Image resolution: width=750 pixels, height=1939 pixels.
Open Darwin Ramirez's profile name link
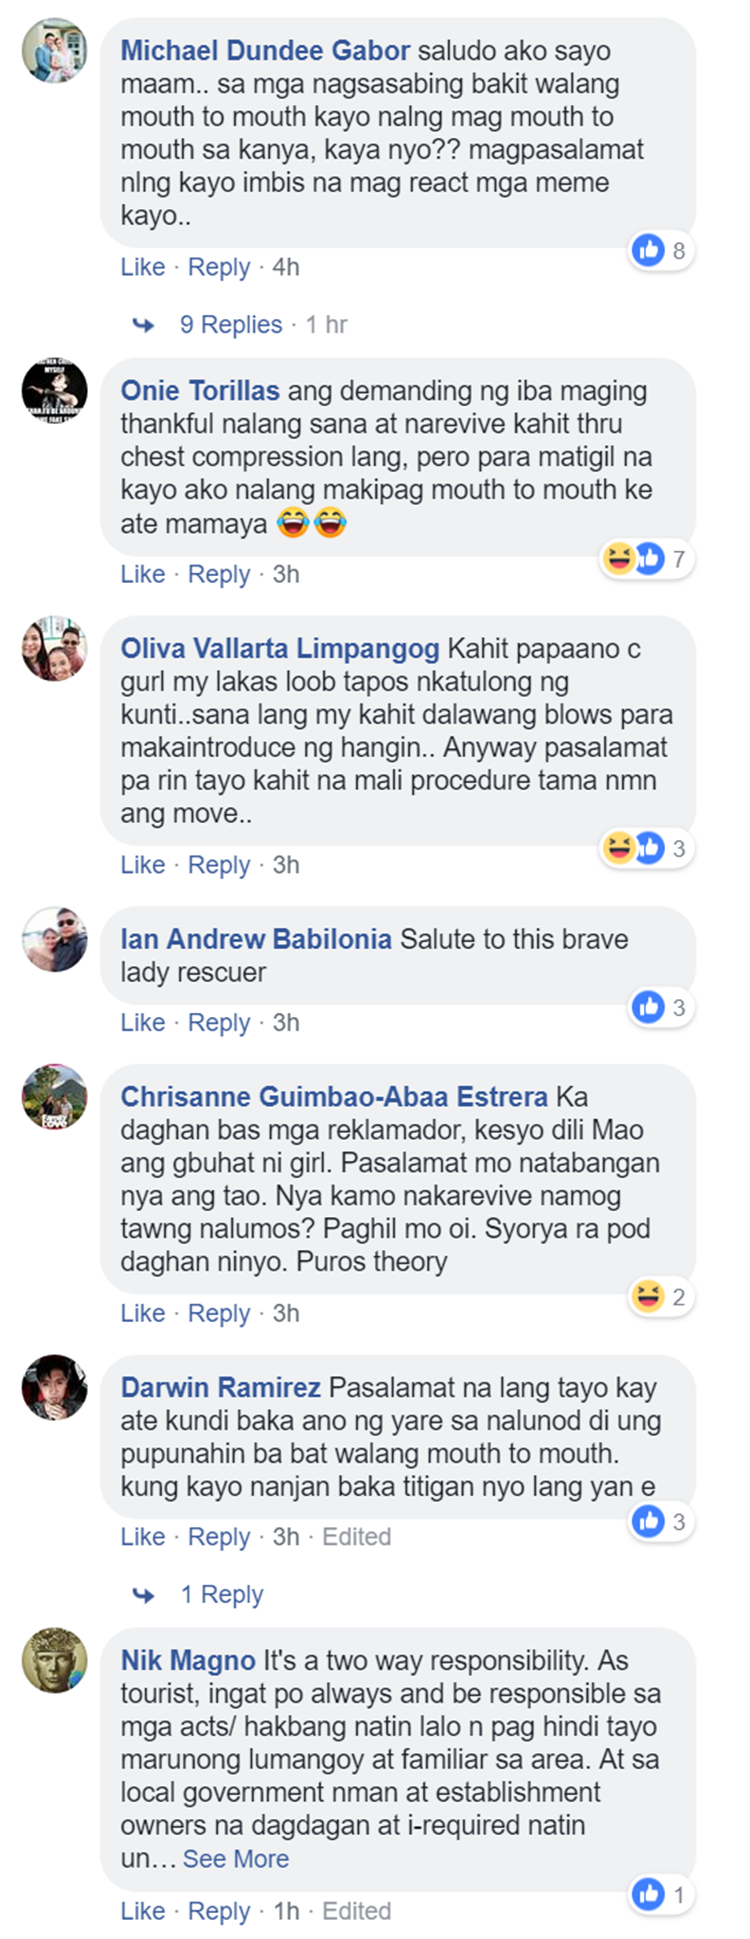tap(221, 1388)
